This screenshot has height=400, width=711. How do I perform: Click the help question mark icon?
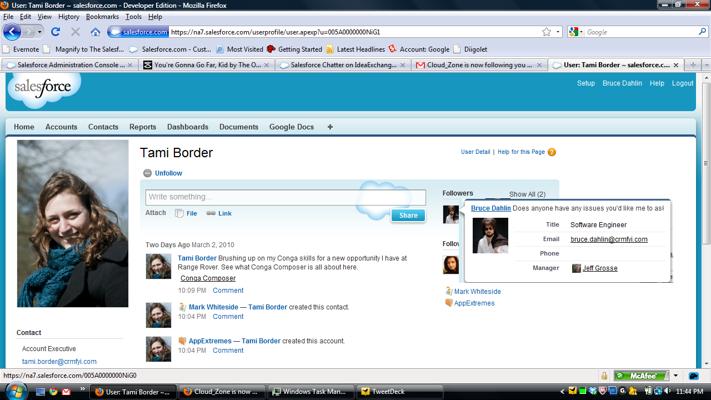click(551, 152)
